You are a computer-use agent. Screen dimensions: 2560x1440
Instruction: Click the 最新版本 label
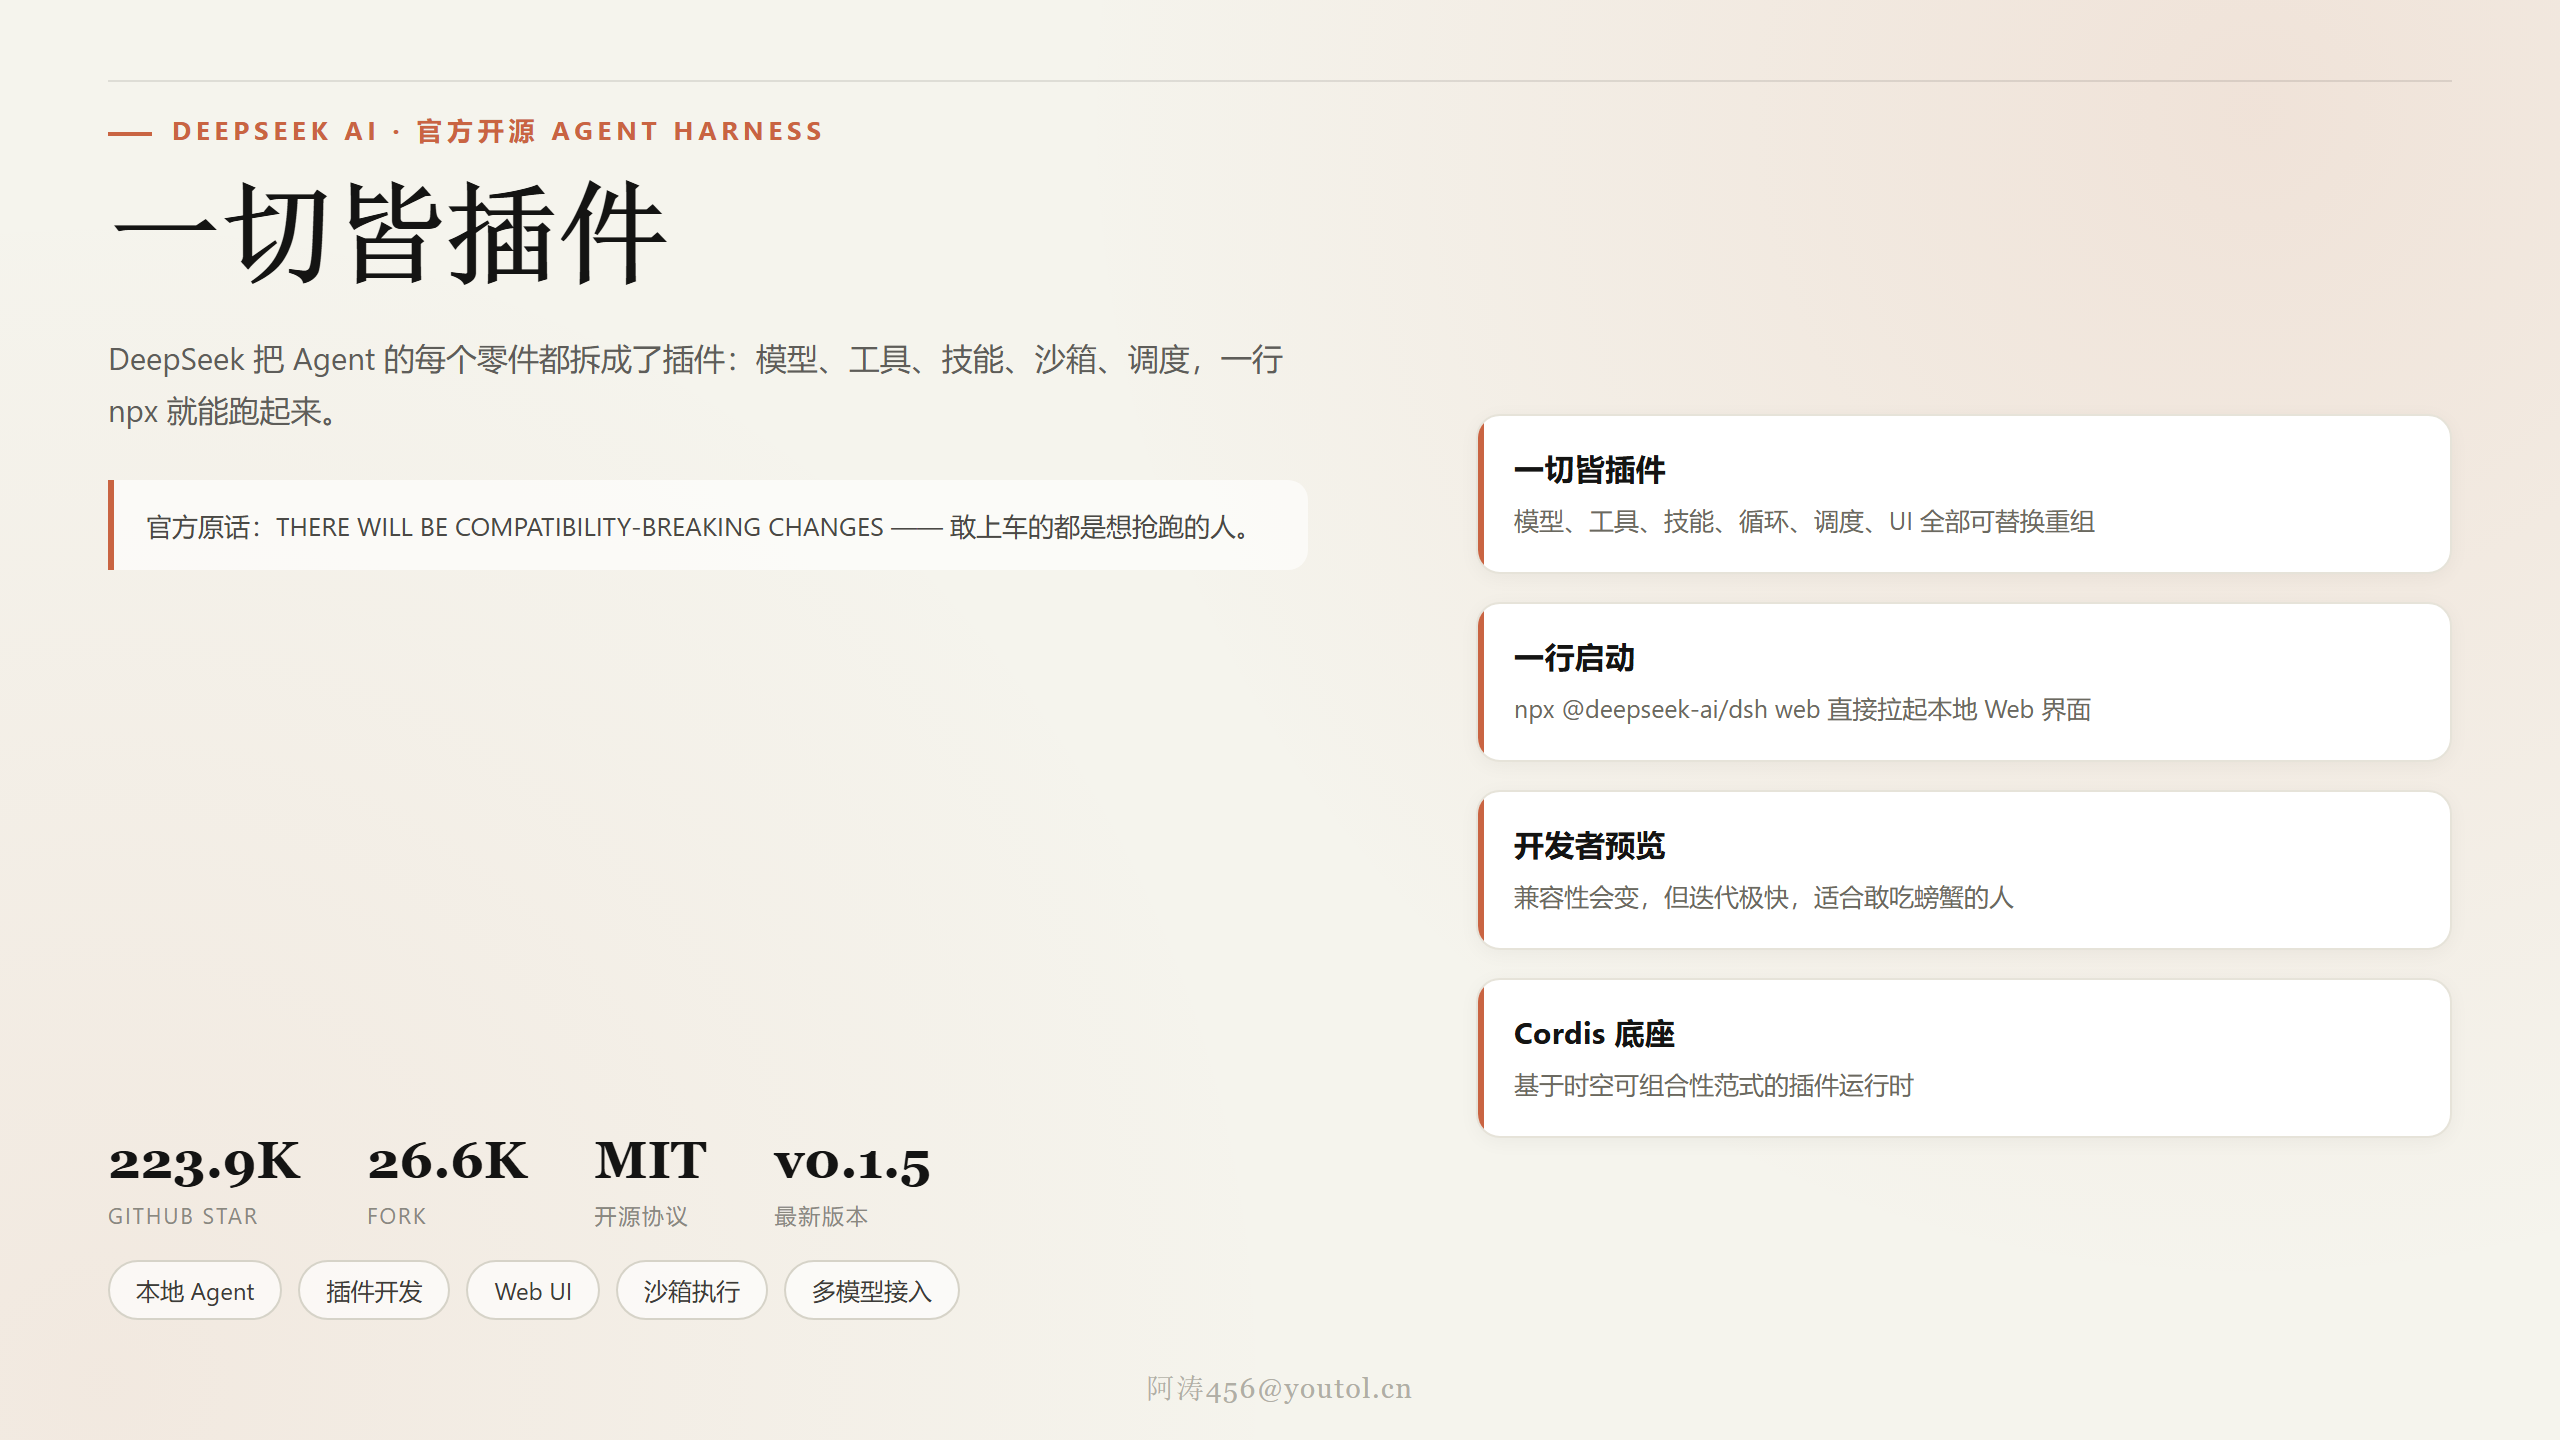click(821, 1217)
